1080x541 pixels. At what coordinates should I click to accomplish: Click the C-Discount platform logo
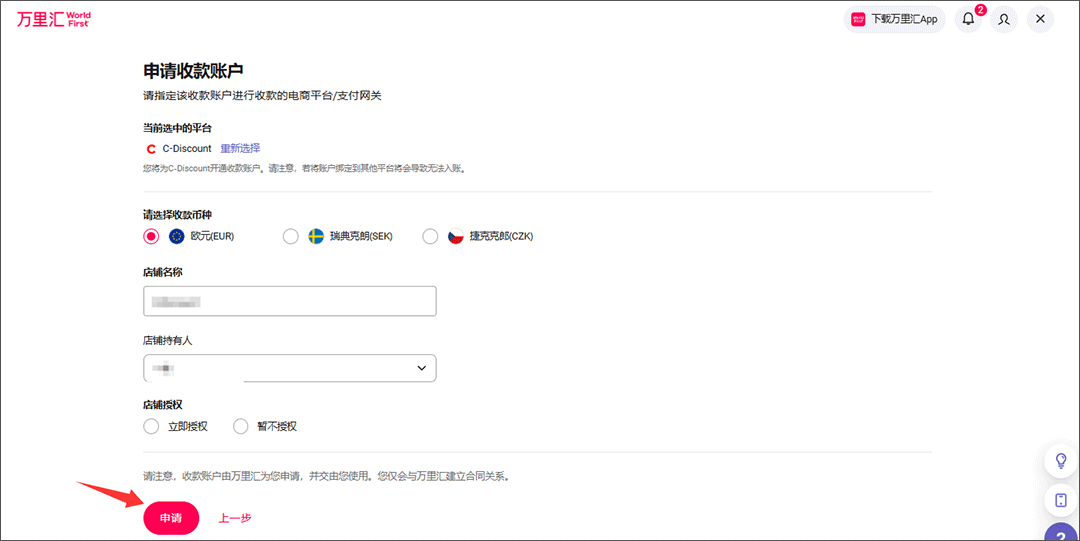(151, 148)
